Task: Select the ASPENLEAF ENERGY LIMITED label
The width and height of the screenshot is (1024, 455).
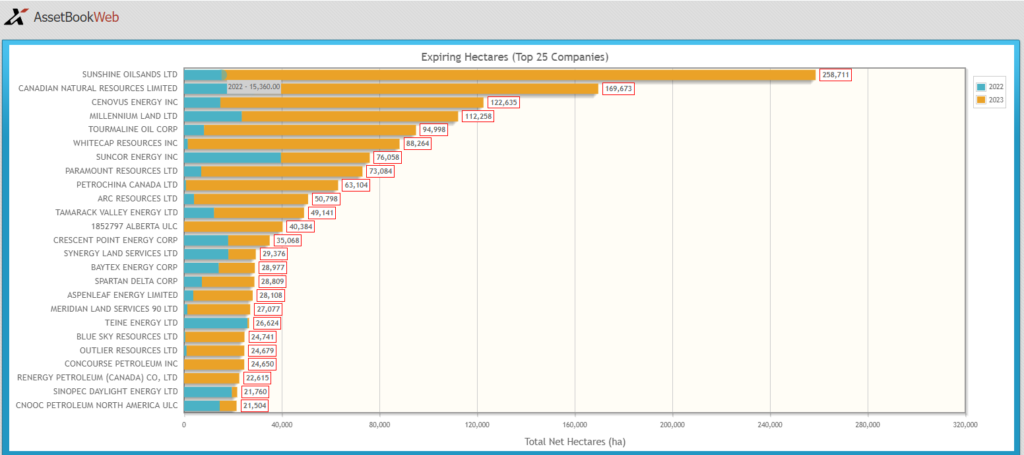Action: 122,295
